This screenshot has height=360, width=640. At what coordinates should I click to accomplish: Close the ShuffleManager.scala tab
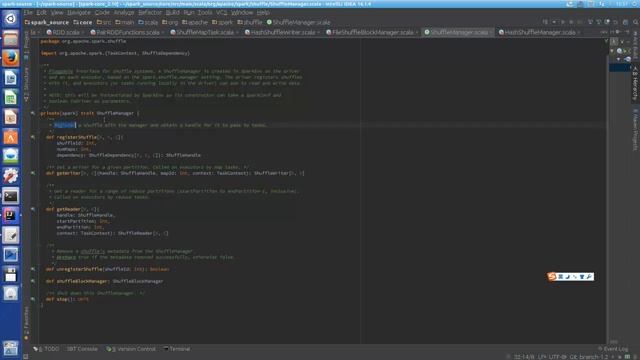point(491,33)
